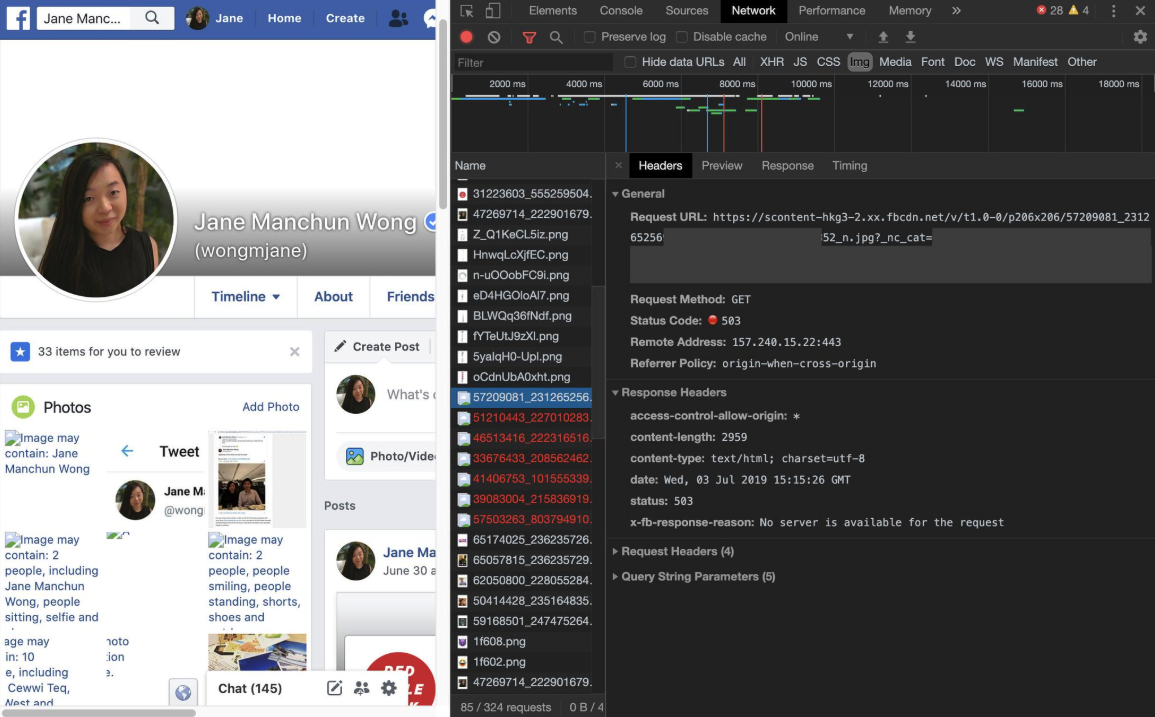Open DevTools three-dot customize menu
This screenshot has height=717, width=1155.
pyautogui.click(x=1113, y=10)
